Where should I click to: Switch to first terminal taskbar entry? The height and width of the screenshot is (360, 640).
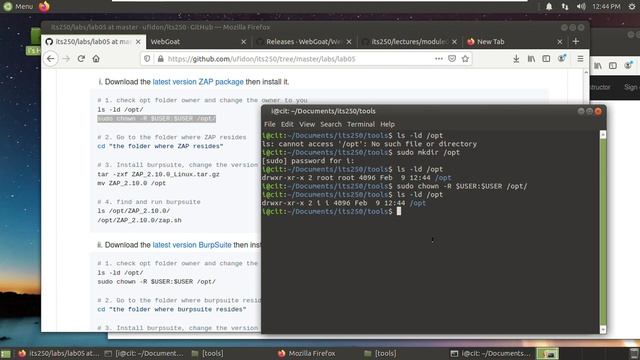[144, 353]
